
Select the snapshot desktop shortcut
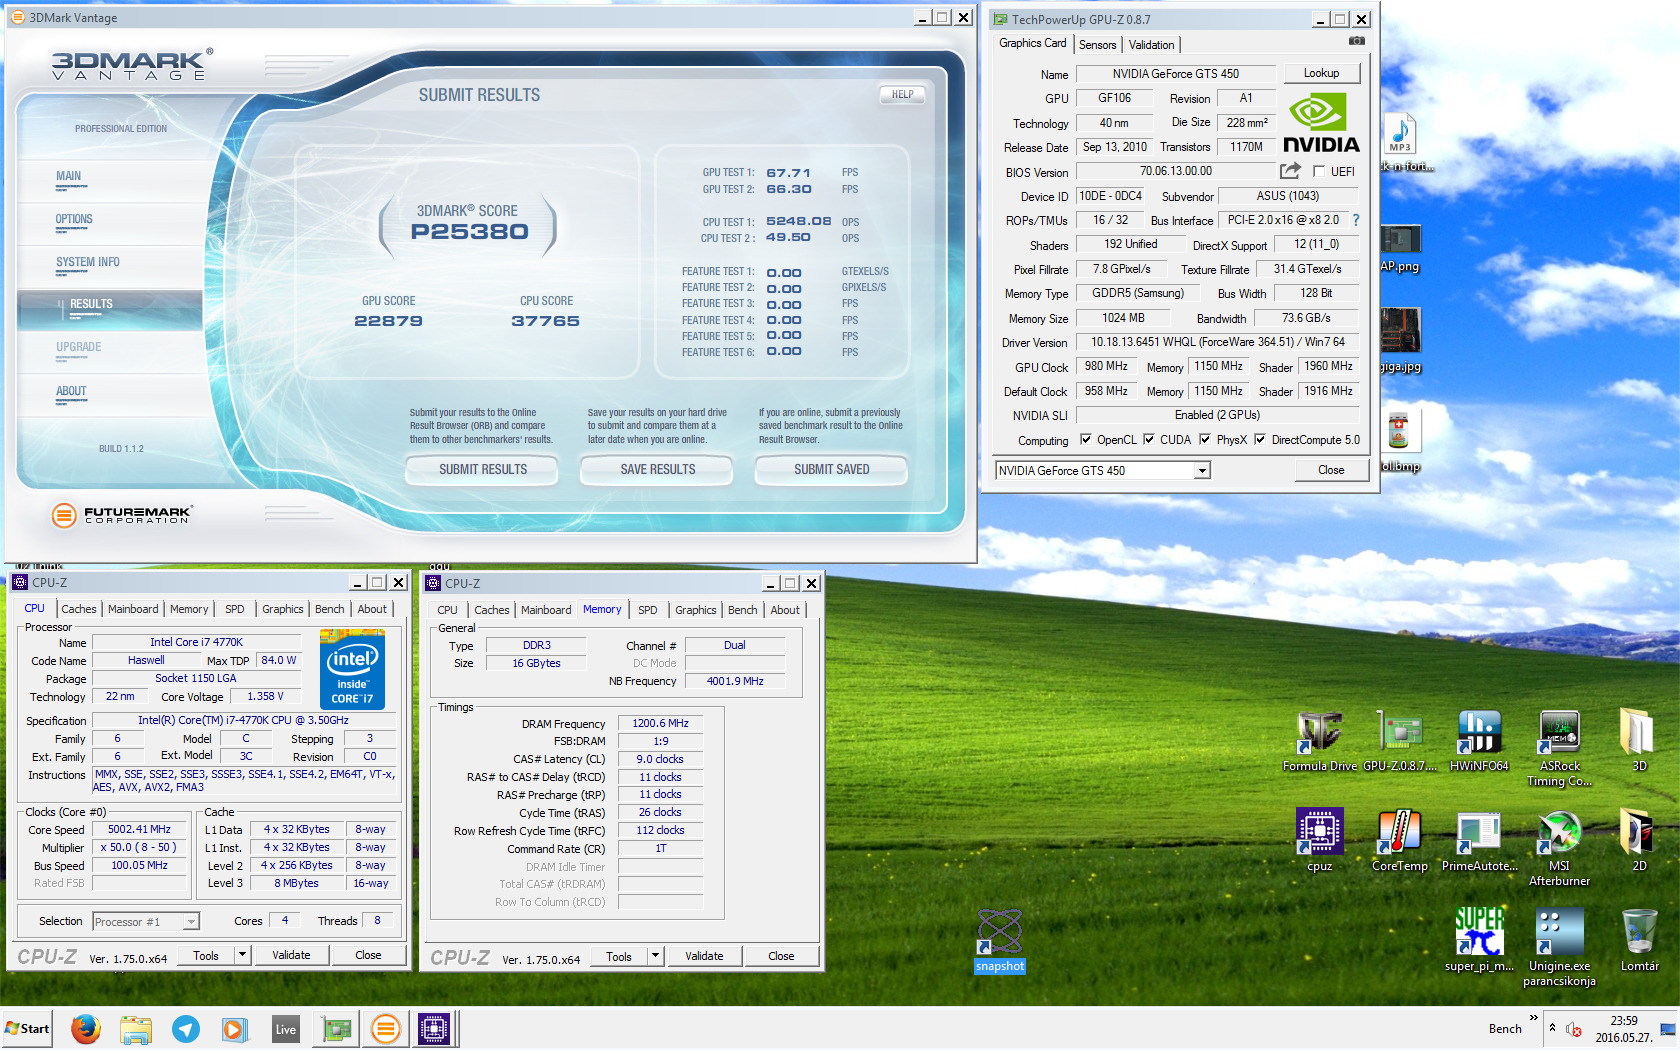pyautogui.click(x=999, y=941)
